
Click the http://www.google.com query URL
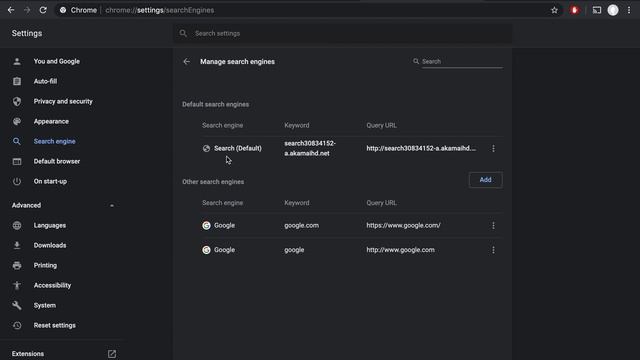[400, 250]
